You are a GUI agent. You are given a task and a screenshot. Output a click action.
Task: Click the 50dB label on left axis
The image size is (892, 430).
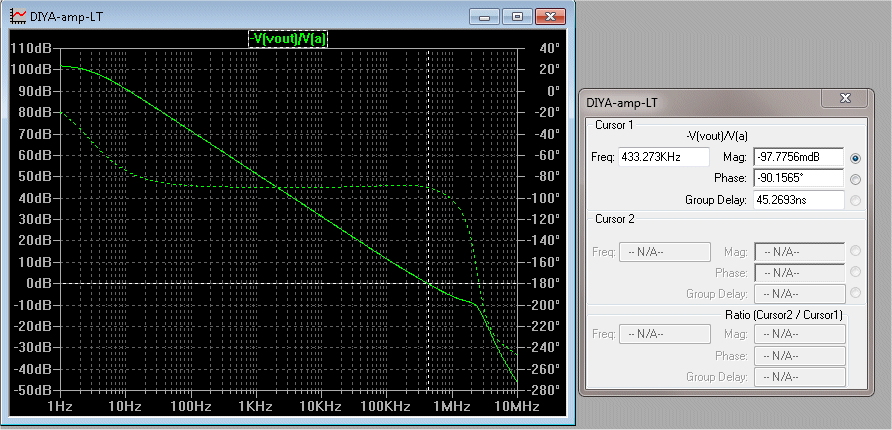pos(37,176)
